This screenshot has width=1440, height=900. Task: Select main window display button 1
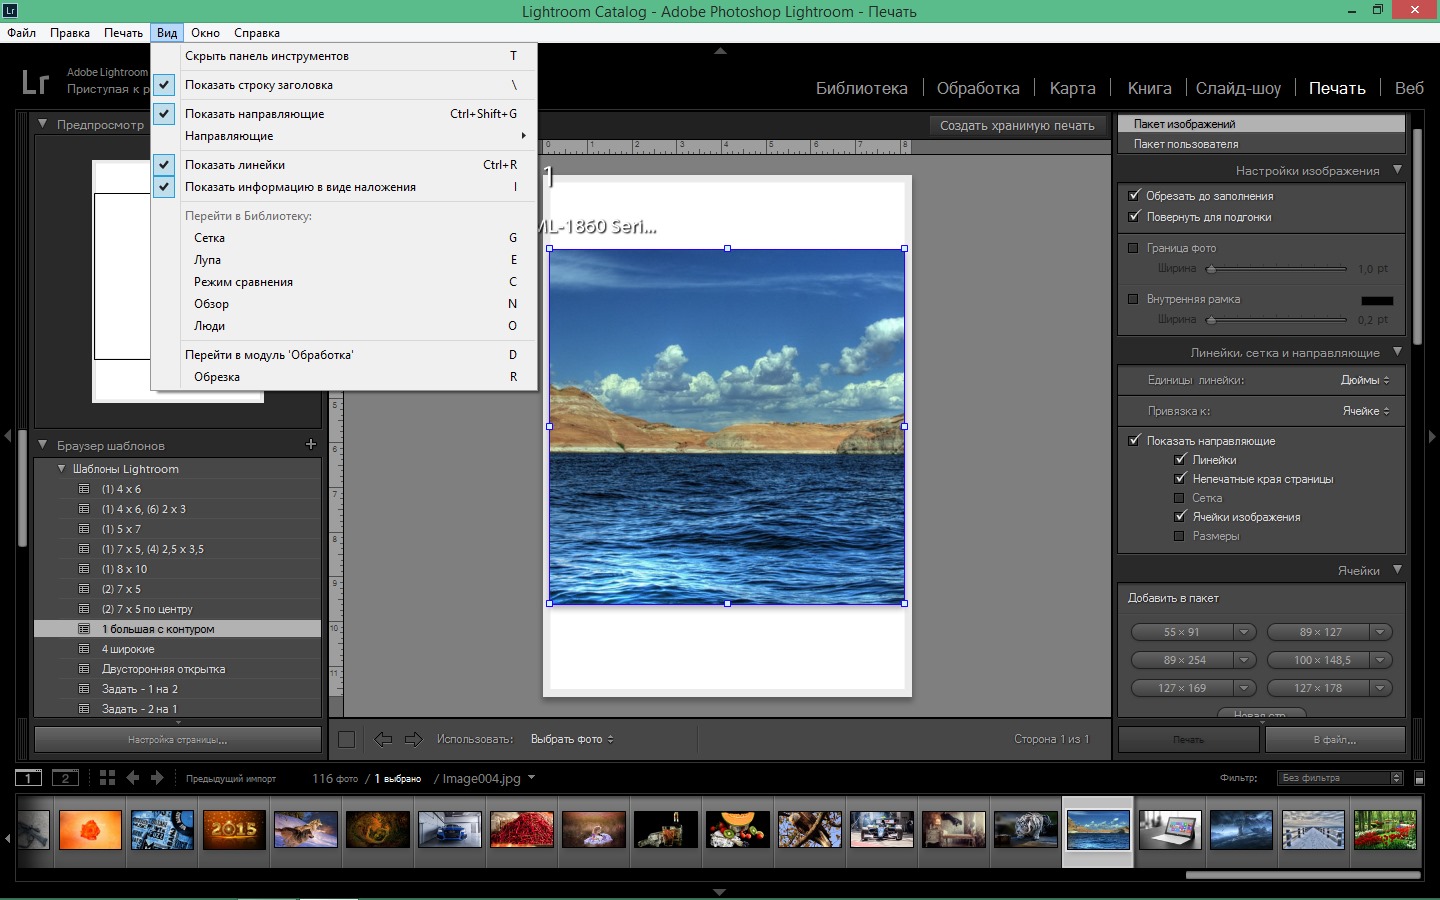coord(28,778)
